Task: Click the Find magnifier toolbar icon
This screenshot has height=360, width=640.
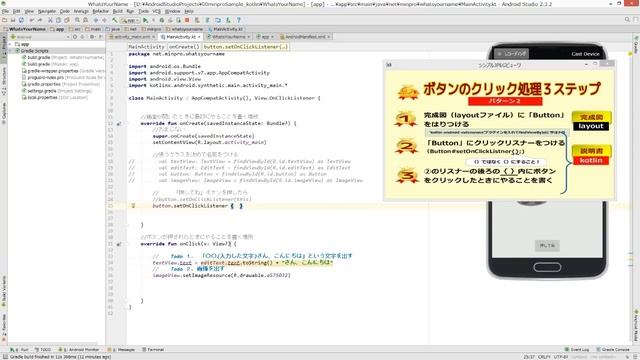Action: [77, 20]
